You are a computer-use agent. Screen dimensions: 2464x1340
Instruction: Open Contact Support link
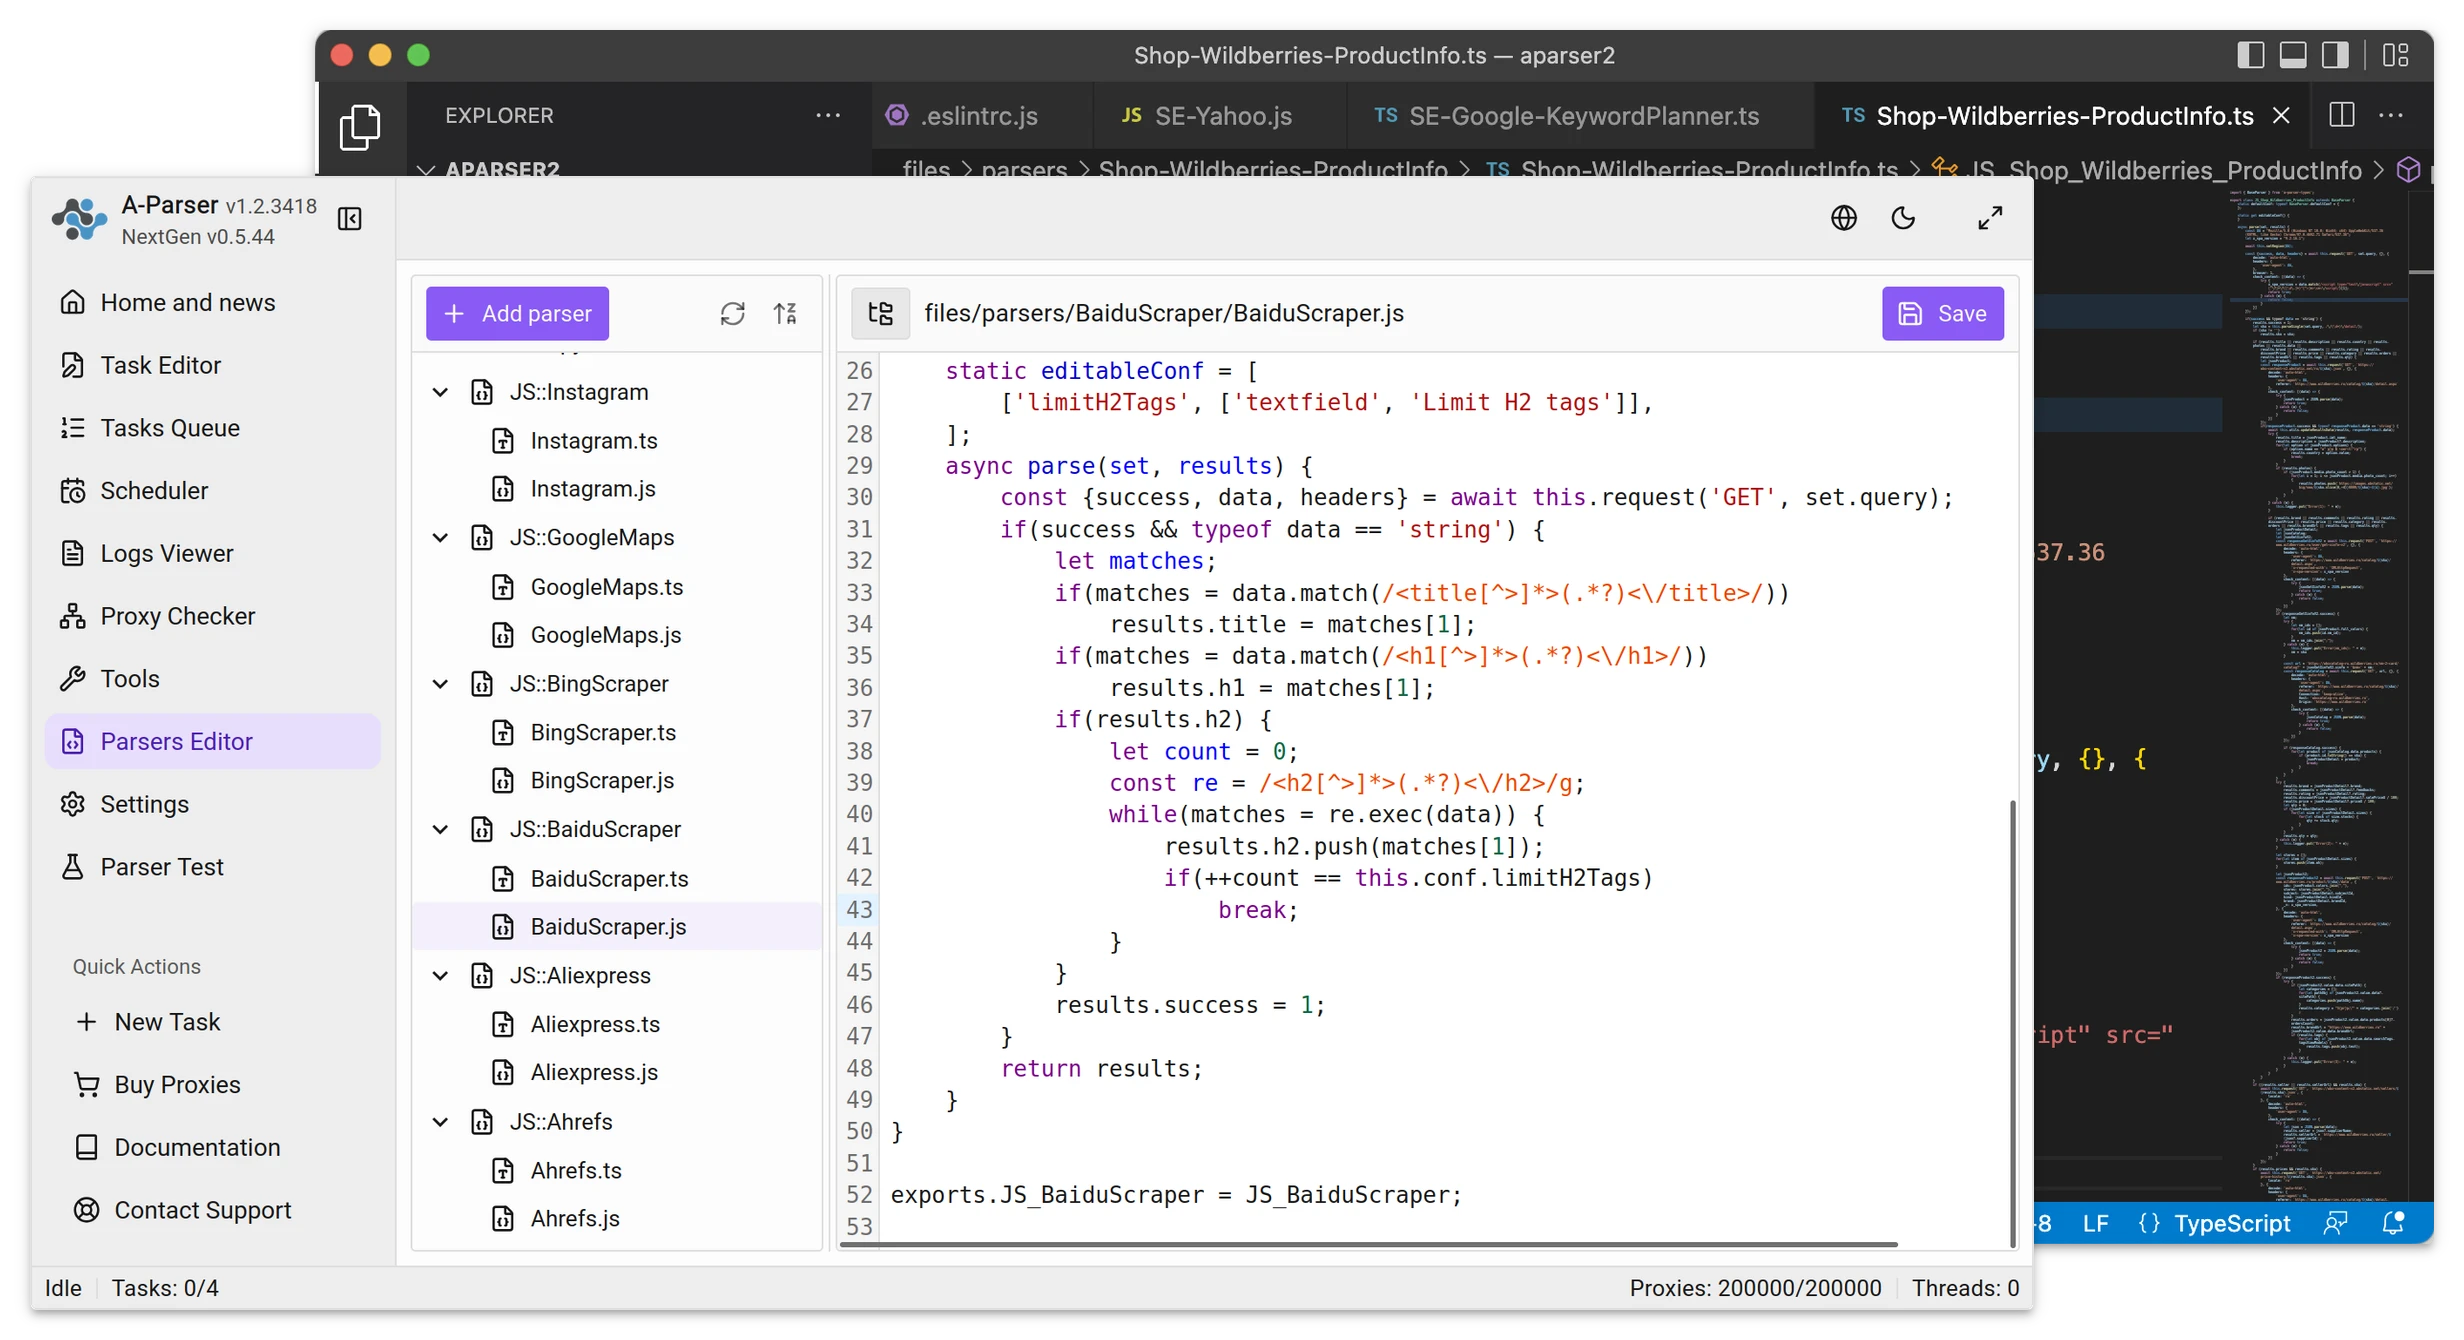point(183,1210)
